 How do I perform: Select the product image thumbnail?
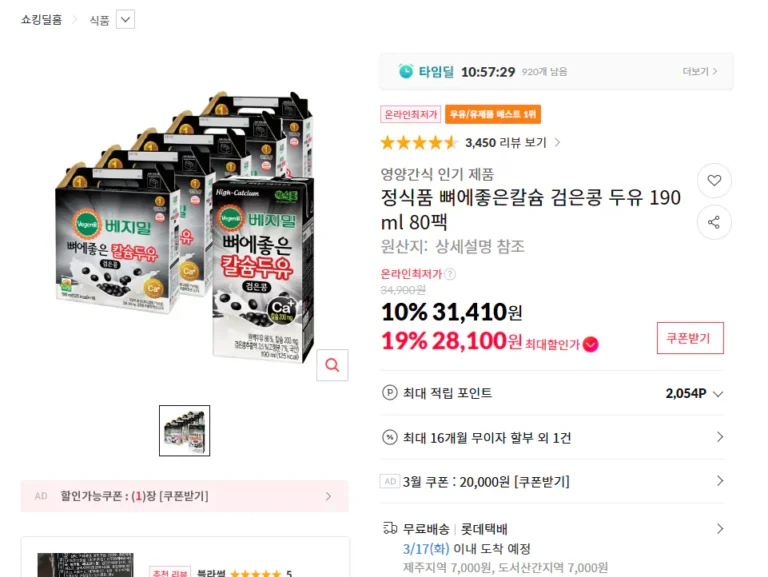185,431
